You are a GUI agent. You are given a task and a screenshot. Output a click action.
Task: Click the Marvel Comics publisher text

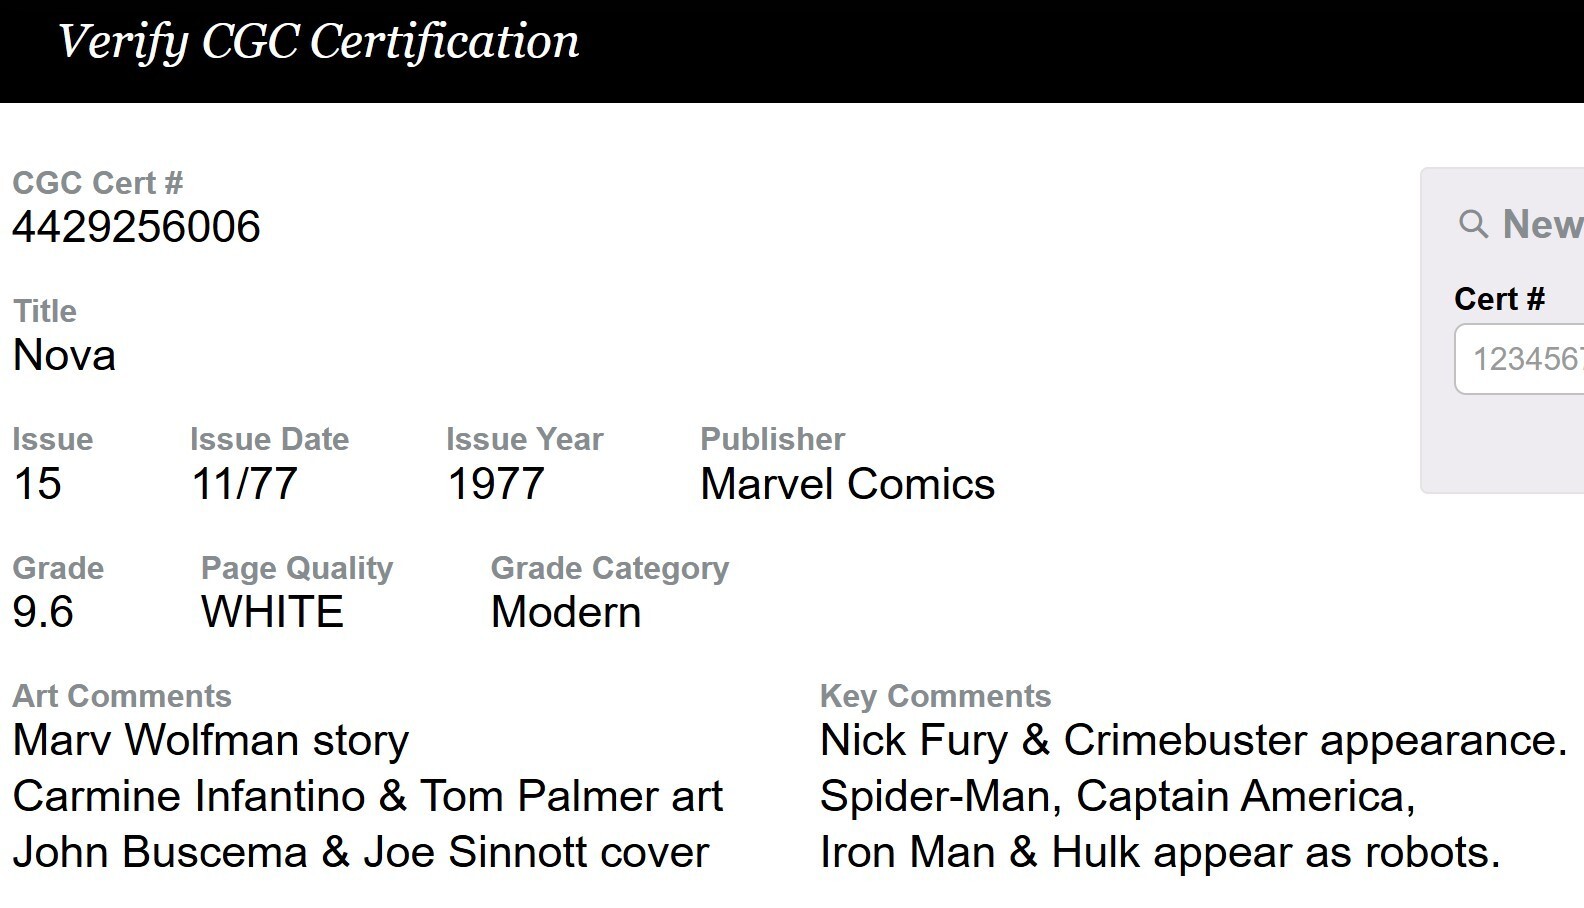point(848,484)
